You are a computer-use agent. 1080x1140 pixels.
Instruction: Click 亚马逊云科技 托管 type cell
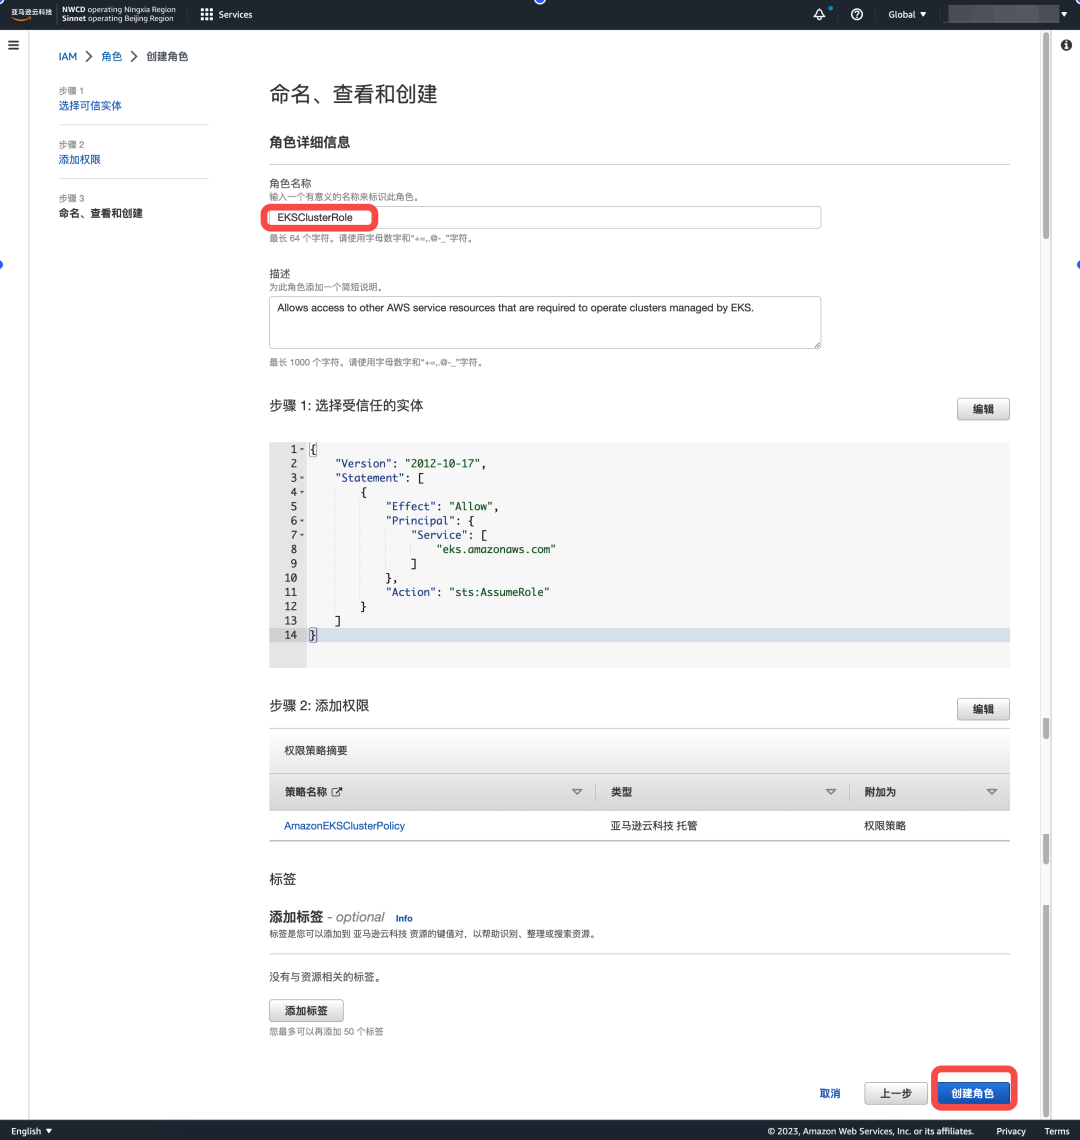(654, 826)
